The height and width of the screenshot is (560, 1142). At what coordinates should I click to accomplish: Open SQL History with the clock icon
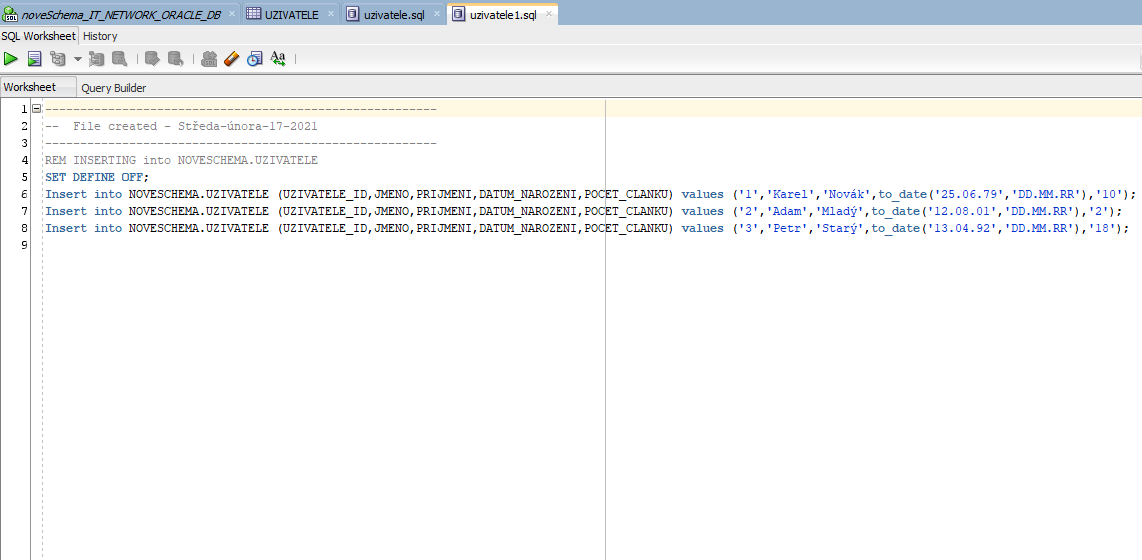[255, 59]
